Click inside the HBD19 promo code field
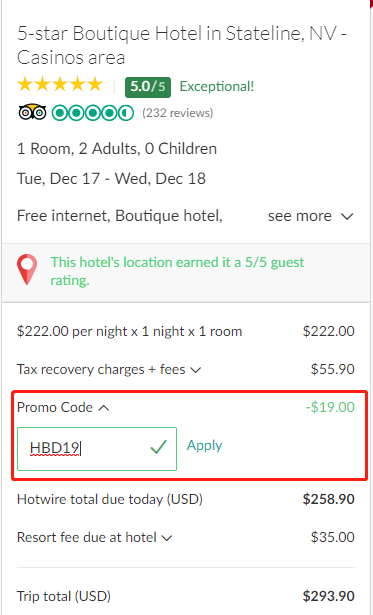The image size is (373, 615). [97, 449]
